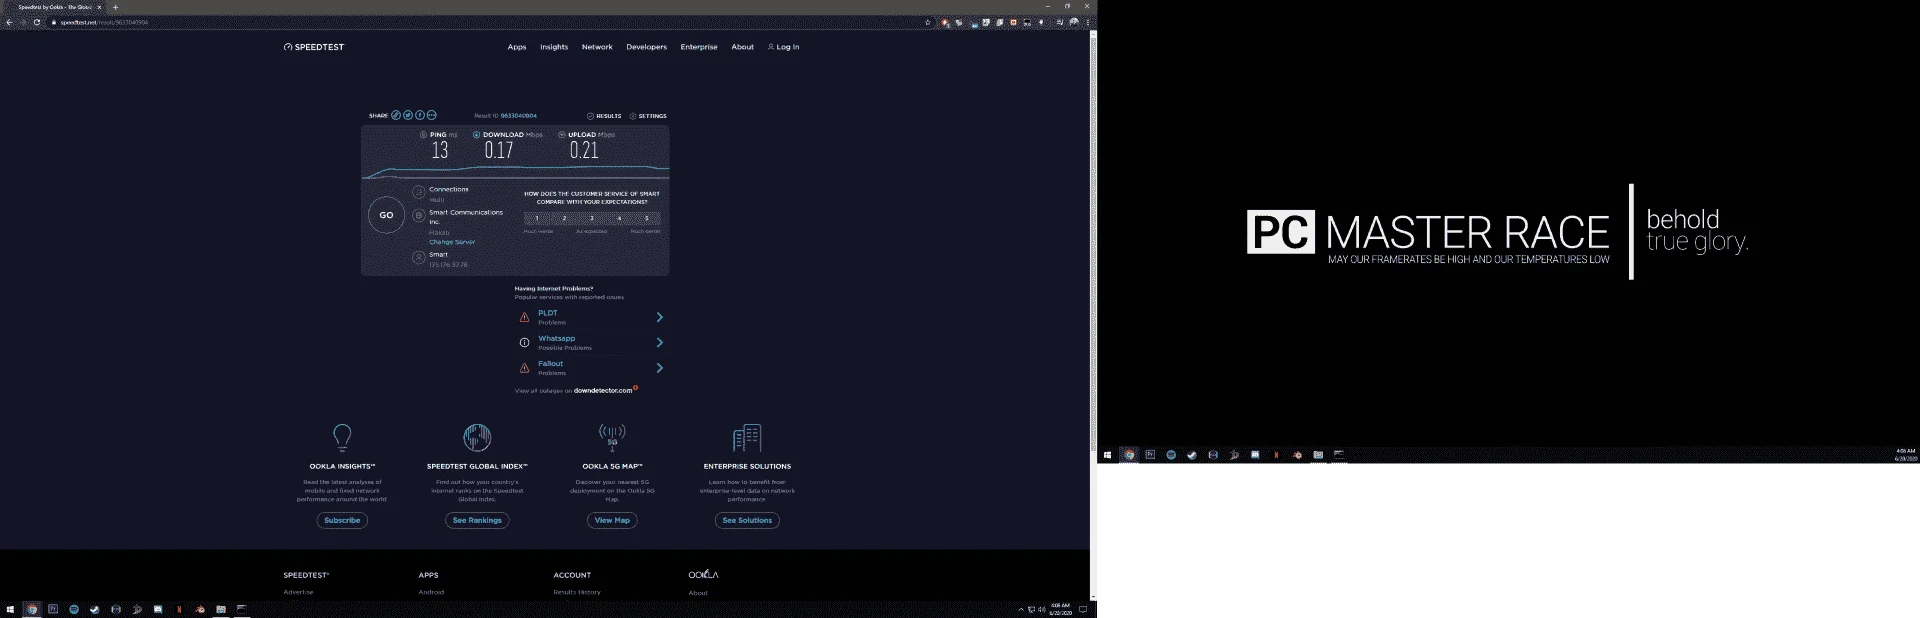Open Steam from the left taskbar
1920x618 pixels.
[x=95, y=609]
